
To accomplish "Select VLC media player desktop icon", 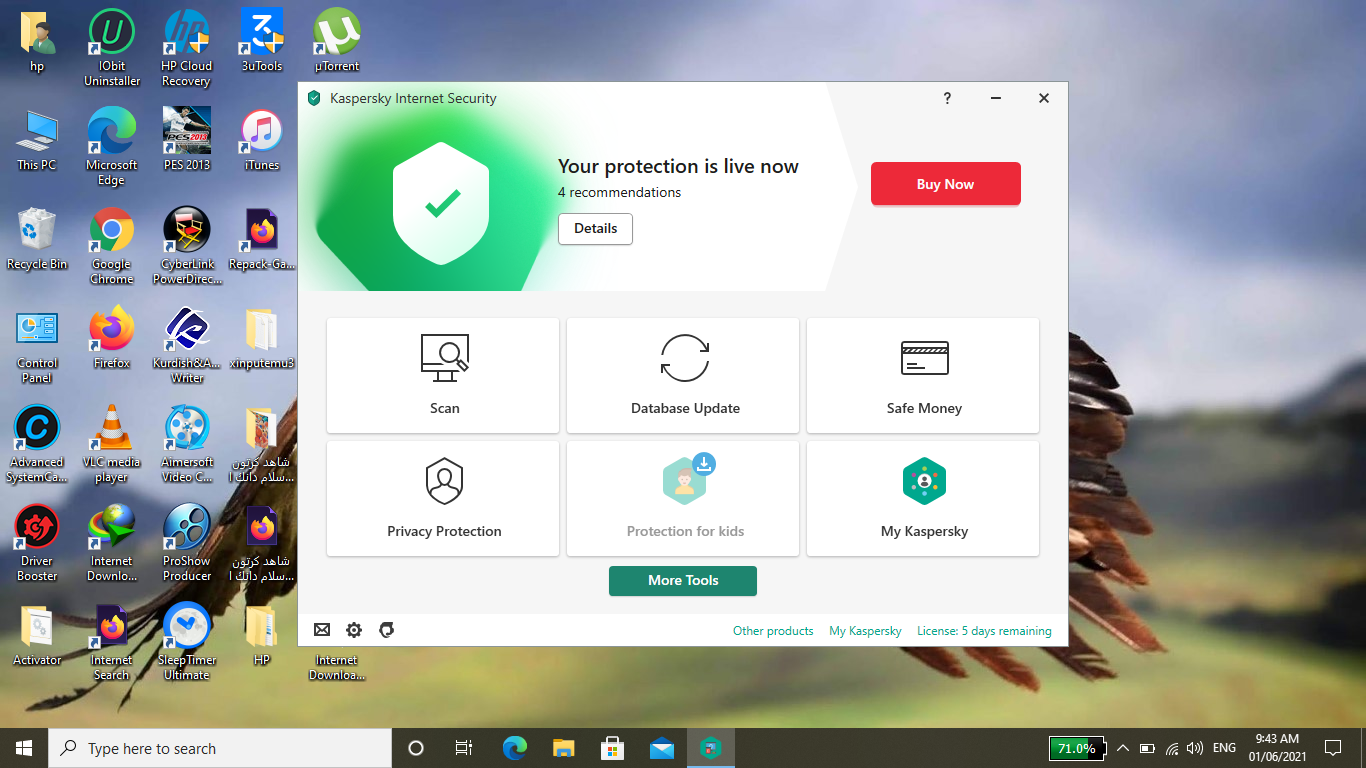I will [112, 444].
